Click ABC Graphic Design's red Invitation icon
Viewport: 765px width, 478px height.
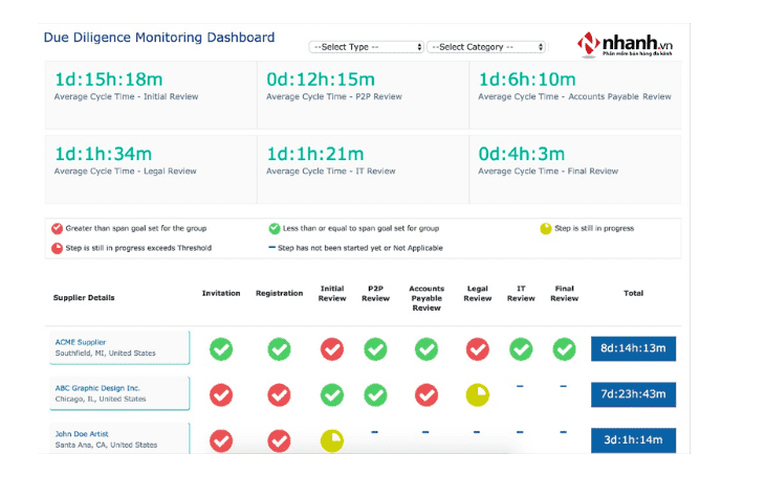click(x=221, y=395)
